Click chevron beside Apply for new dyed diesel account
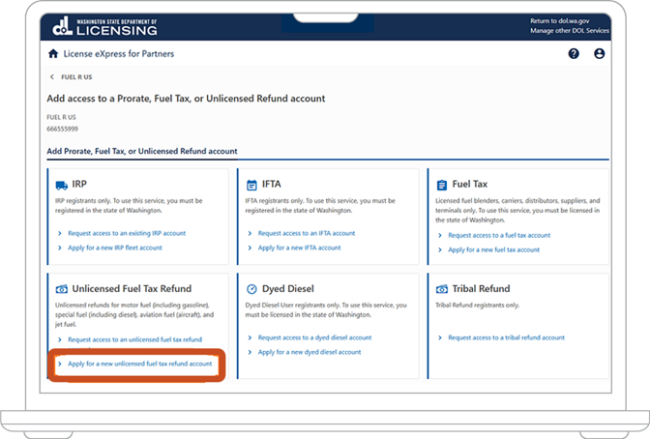 click(250, 352)
